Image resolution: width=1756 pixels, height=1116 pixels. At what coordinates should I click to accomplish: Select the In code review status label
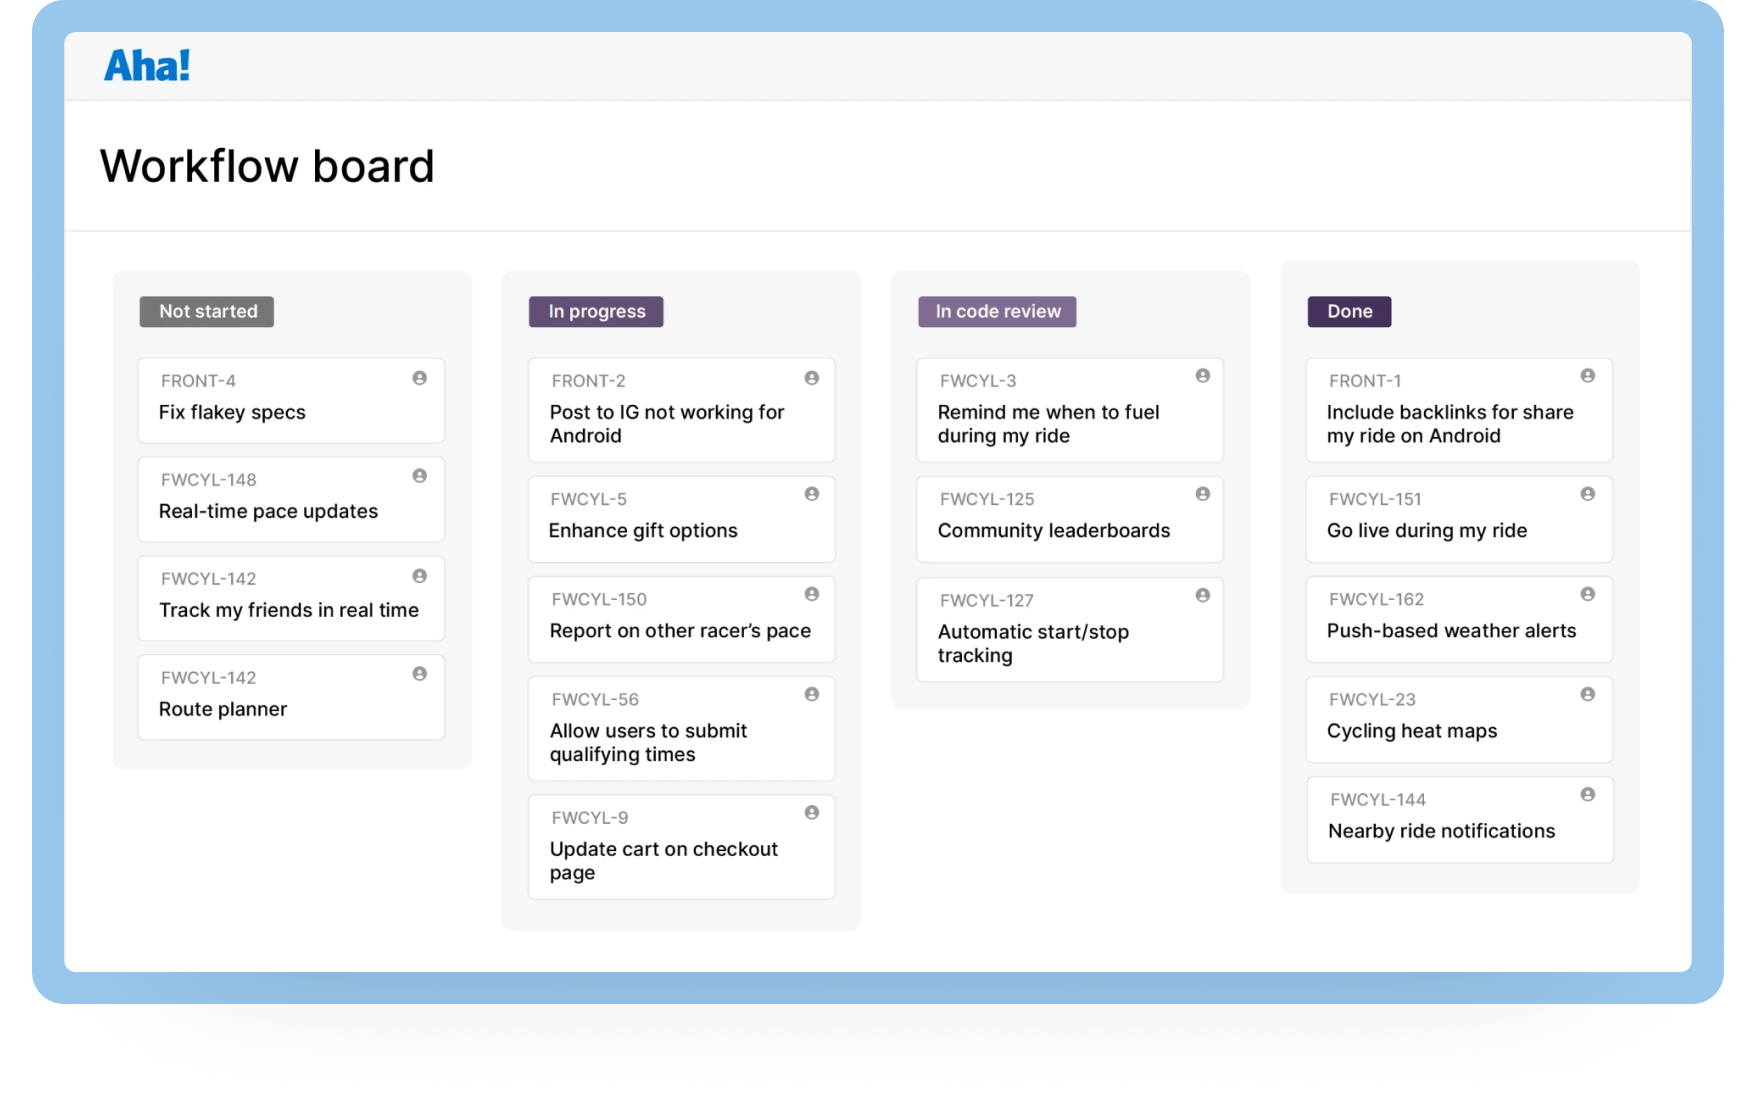(x=997, y=311)
